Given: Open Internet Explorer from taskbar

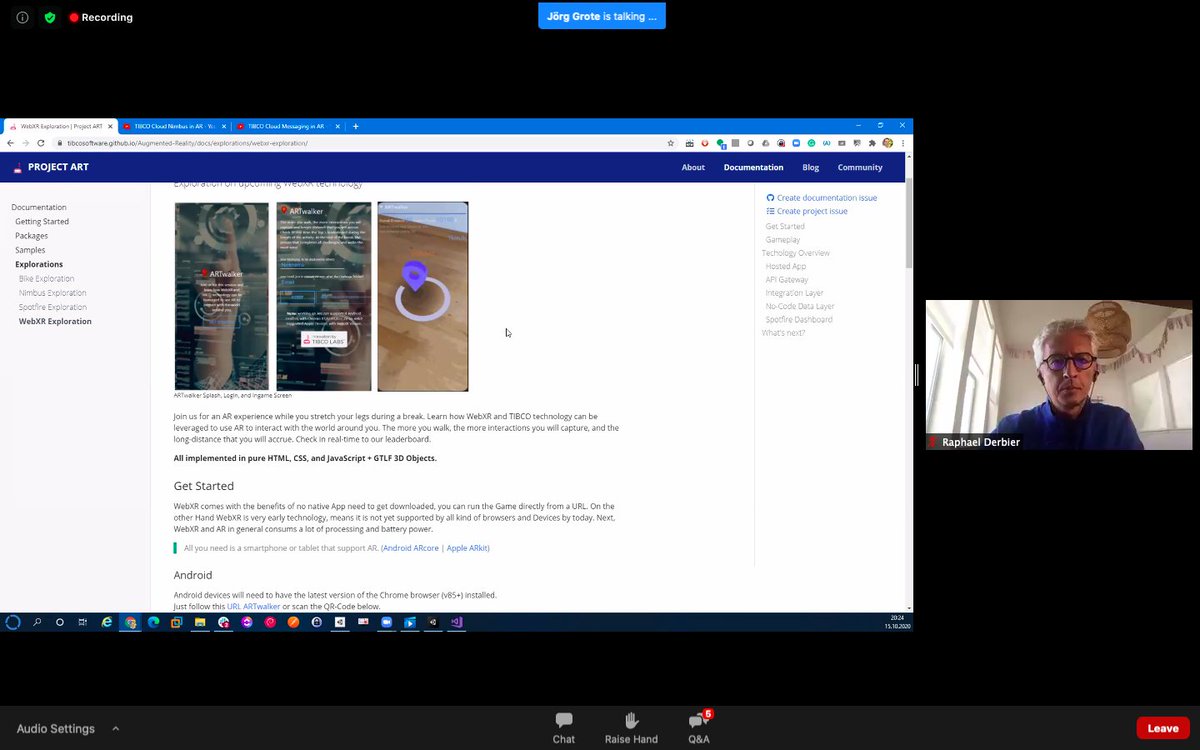Looking at the screenshot, I should pyautogui.click(x=107, y=622).
